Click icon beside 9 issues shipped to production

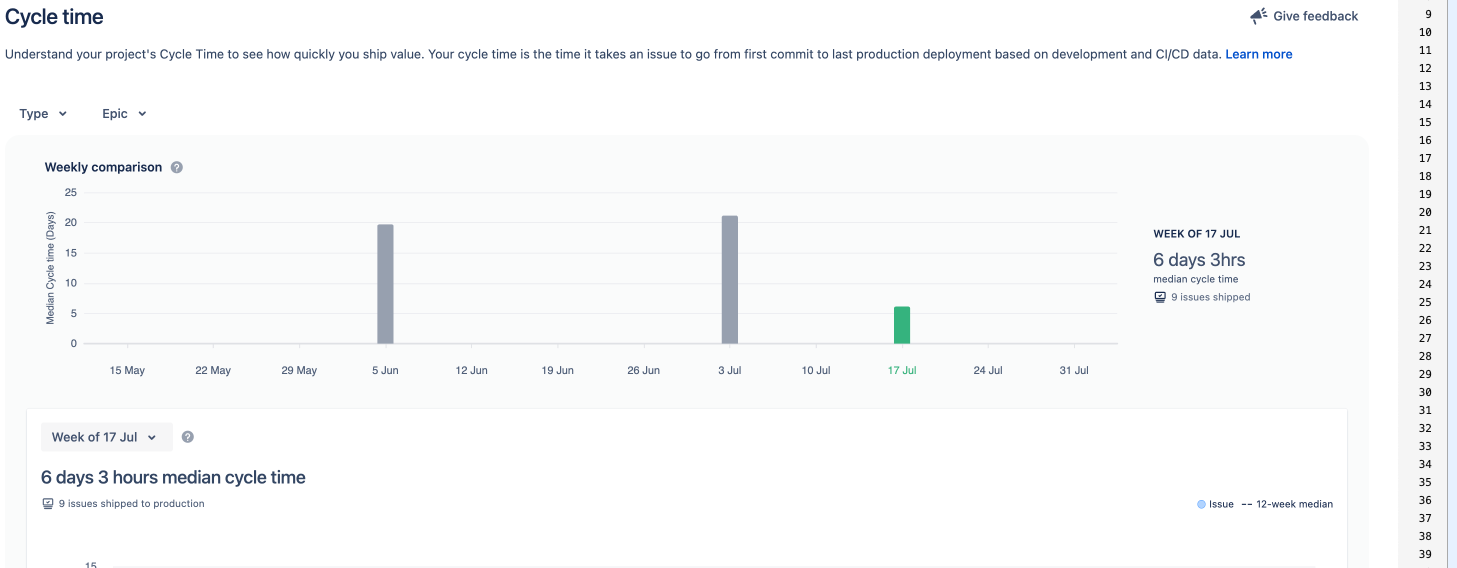[x=48, y=504]
